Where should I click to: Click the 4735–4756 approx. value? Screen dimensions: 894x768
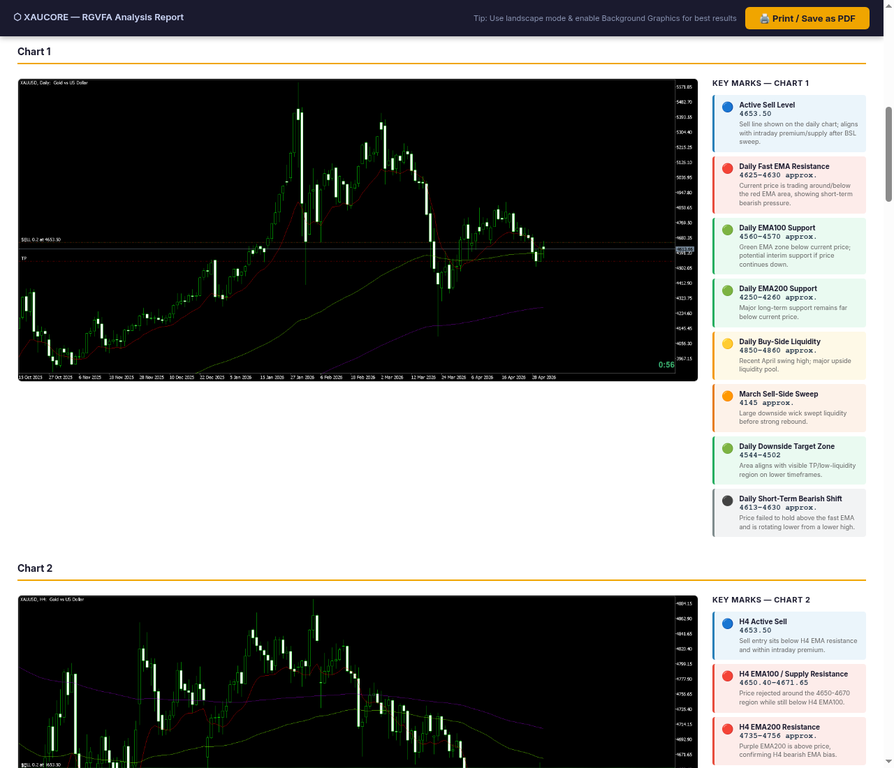coord(778,736)
